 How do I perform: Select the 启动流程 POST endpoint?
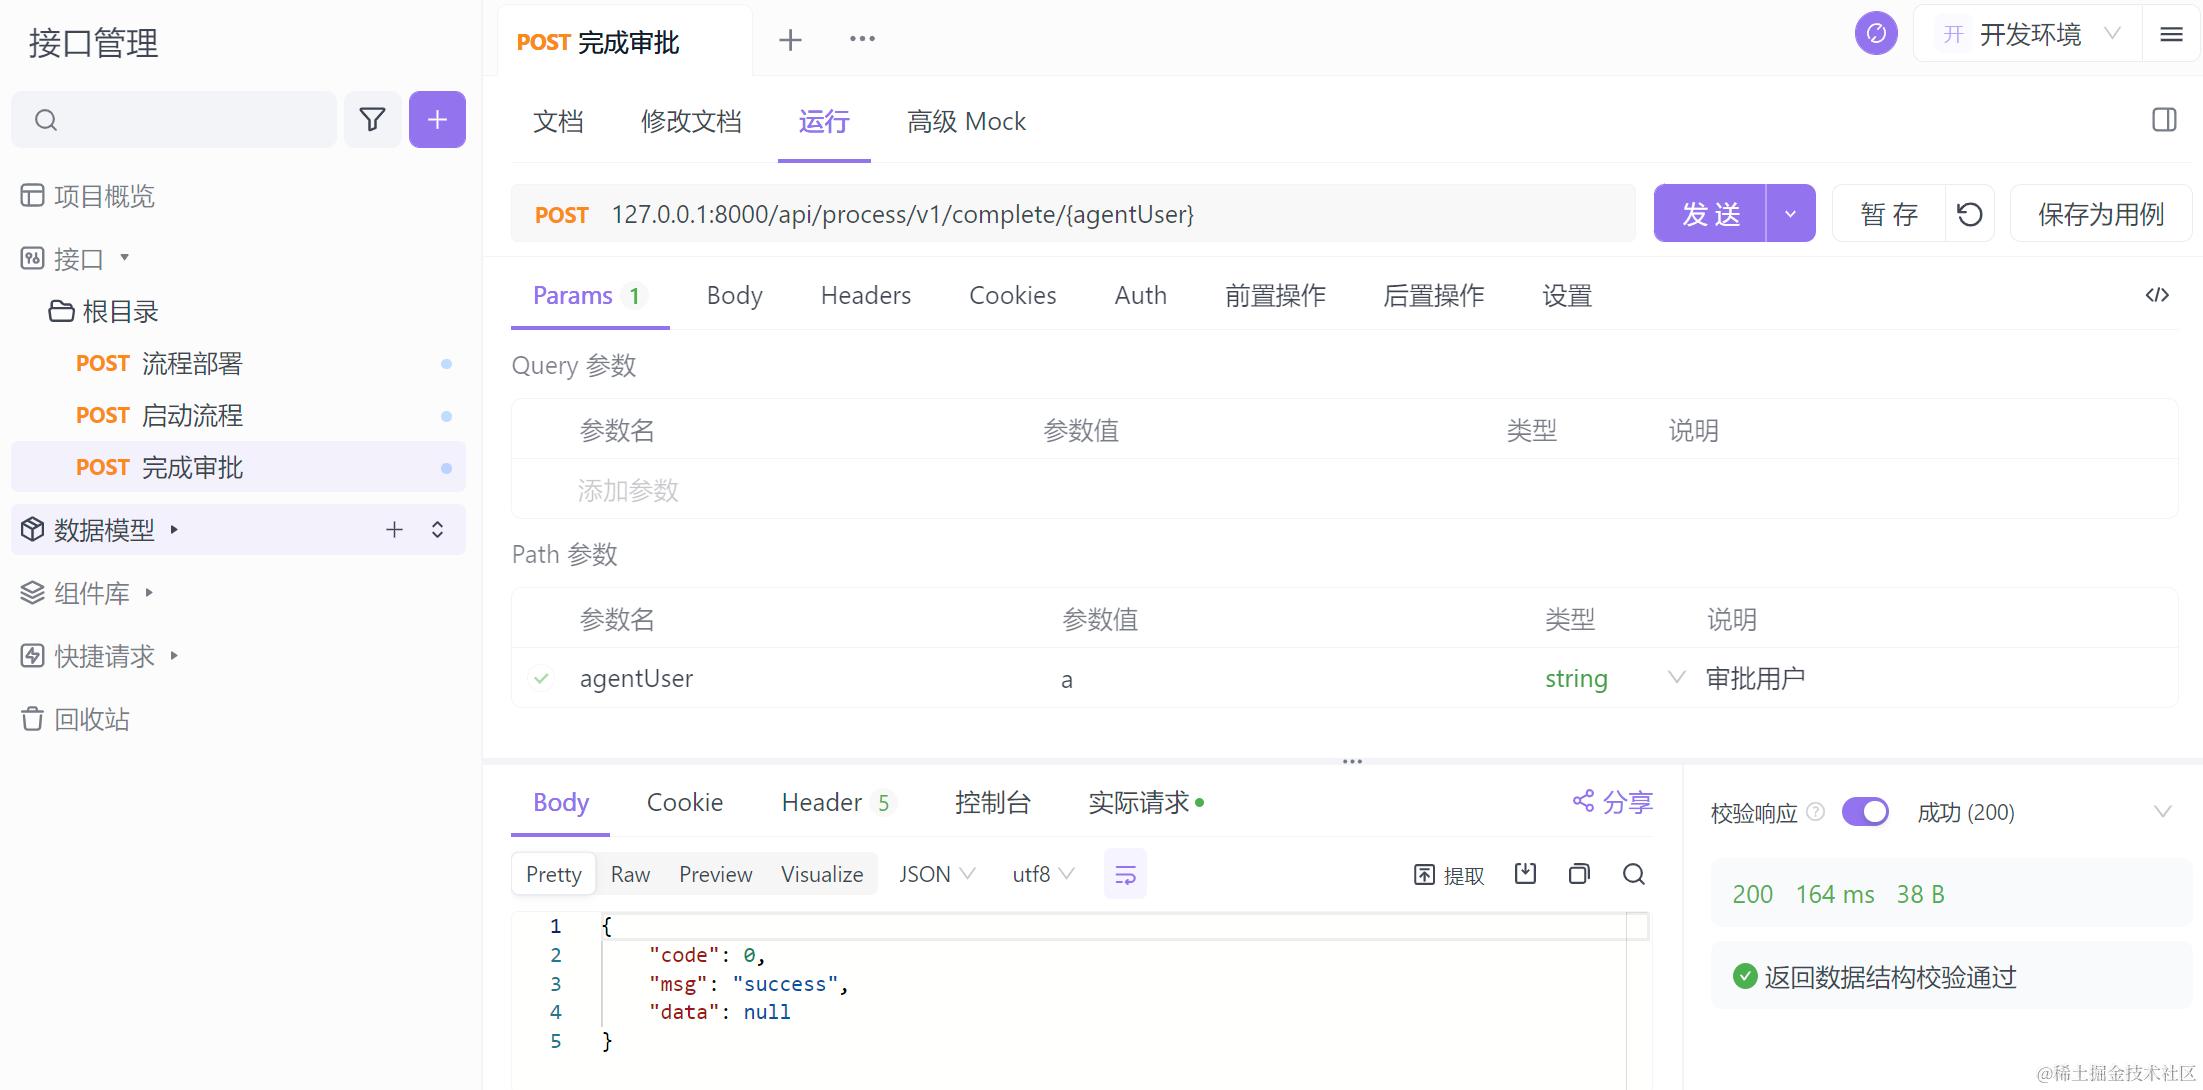[192, 416]
